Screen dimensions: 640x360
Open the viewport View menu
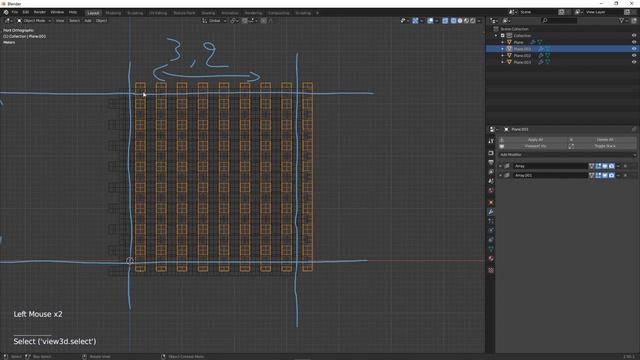60,20
